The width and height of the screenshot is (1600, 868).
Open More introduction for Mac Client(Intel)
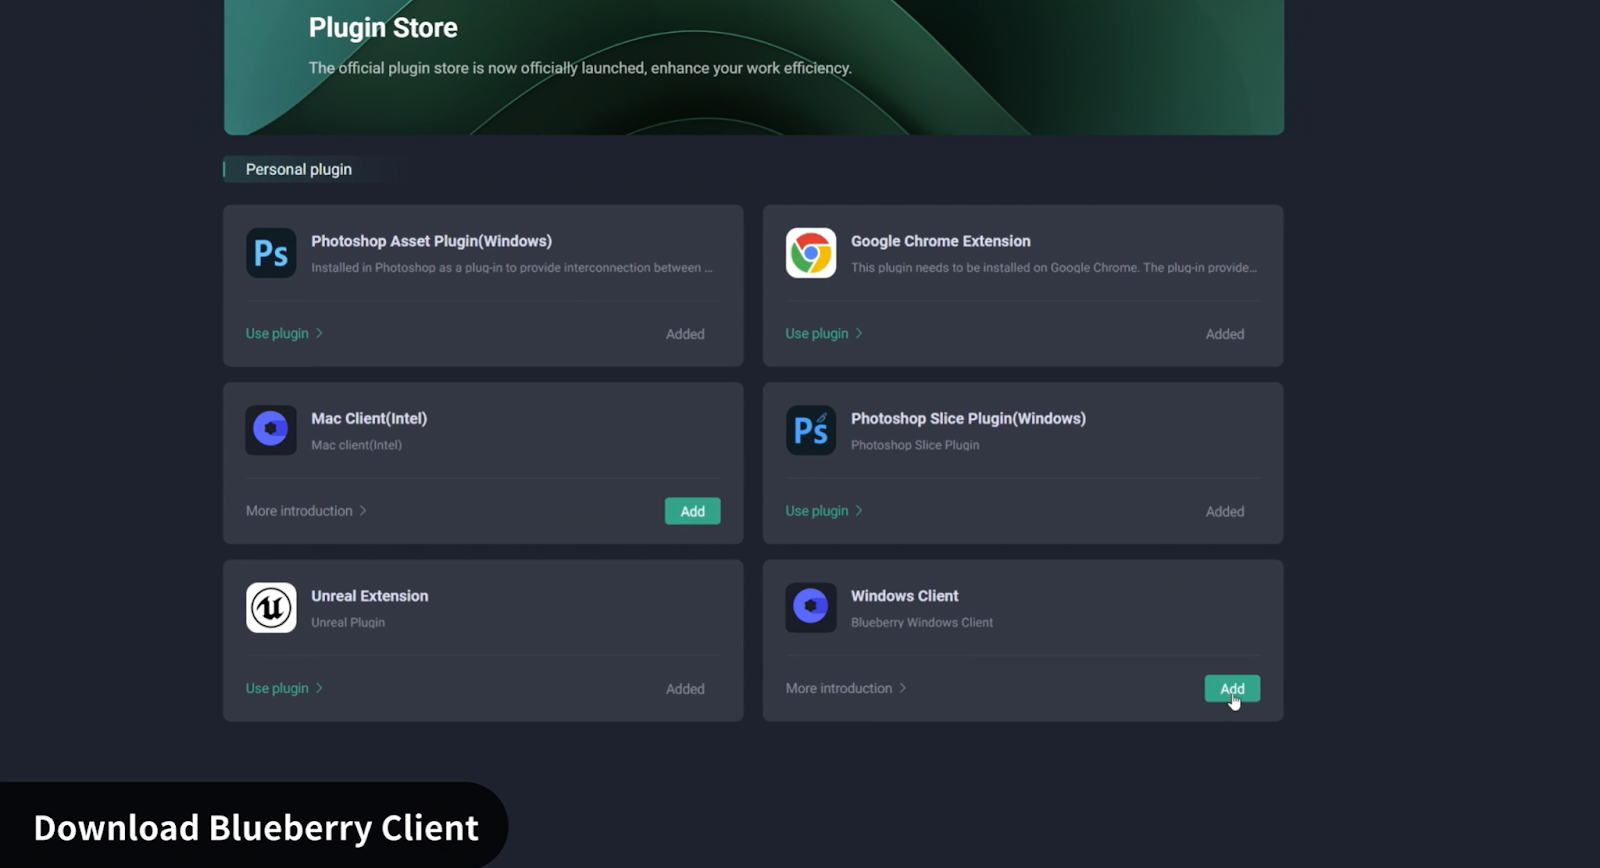[x=306, y=510]
